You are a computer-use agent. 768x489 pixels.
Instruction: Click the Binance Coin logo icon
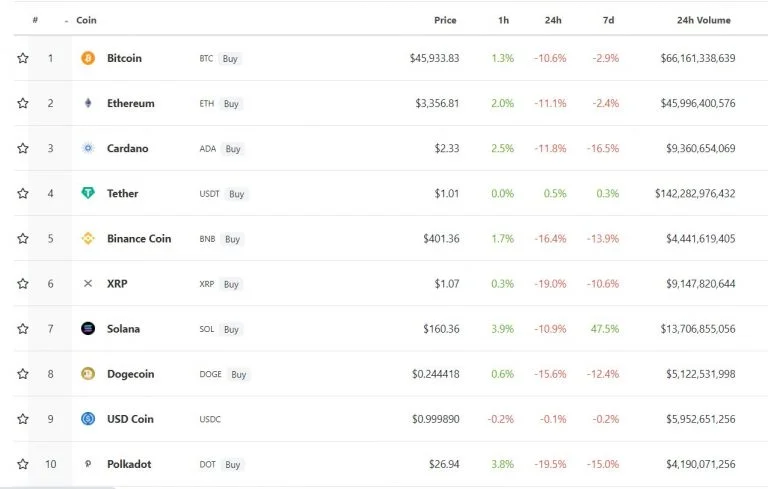tap(88, 239)
